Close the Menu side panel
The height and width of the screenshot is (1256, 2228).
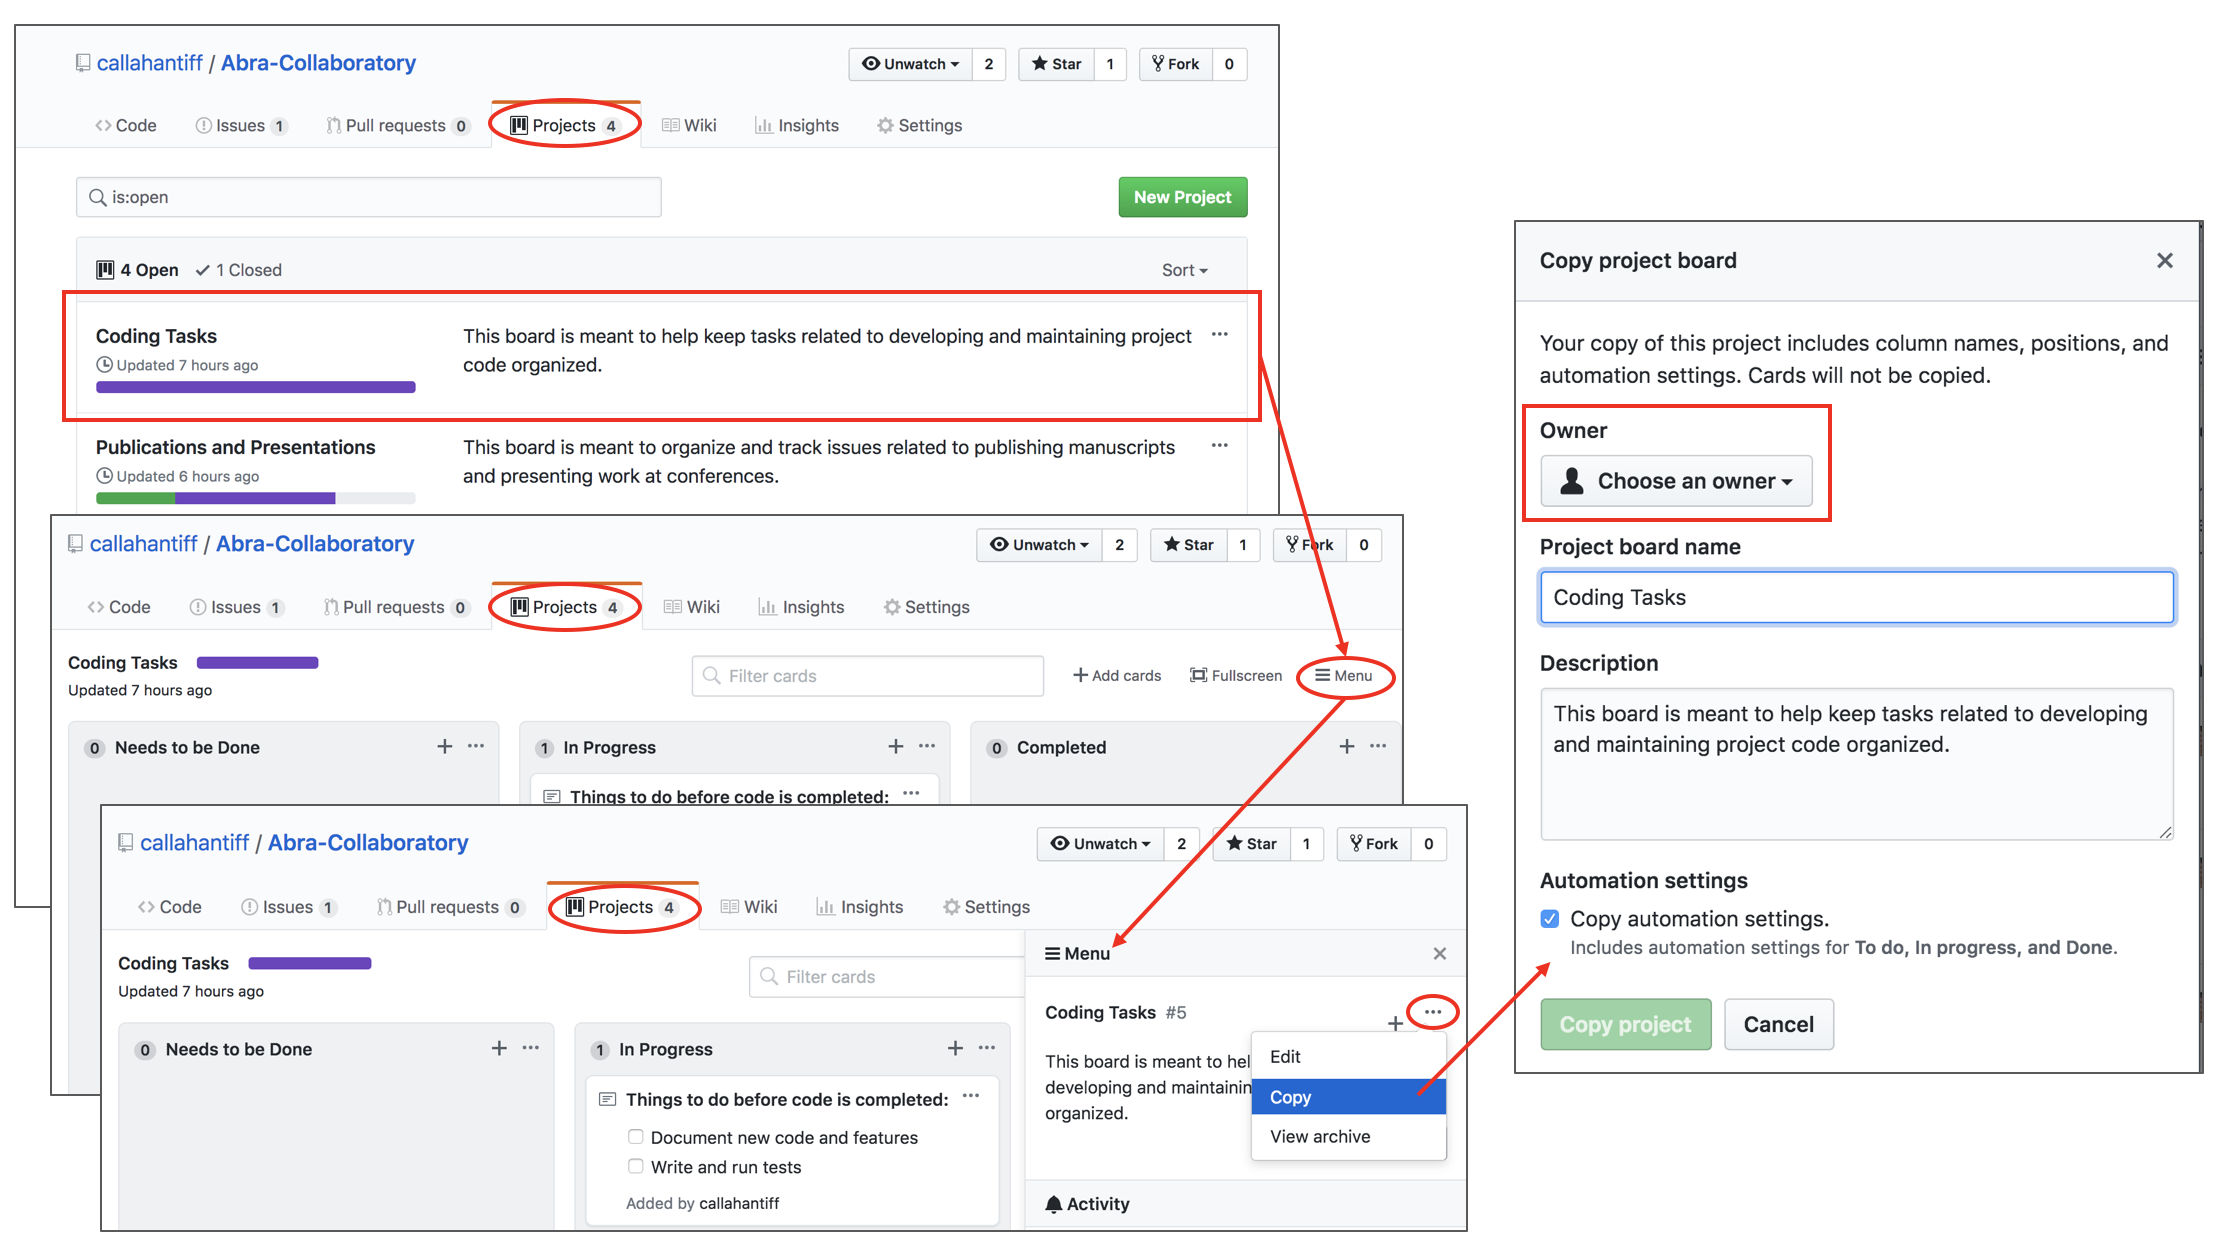pyautogui.click(x=1439, y=953)
